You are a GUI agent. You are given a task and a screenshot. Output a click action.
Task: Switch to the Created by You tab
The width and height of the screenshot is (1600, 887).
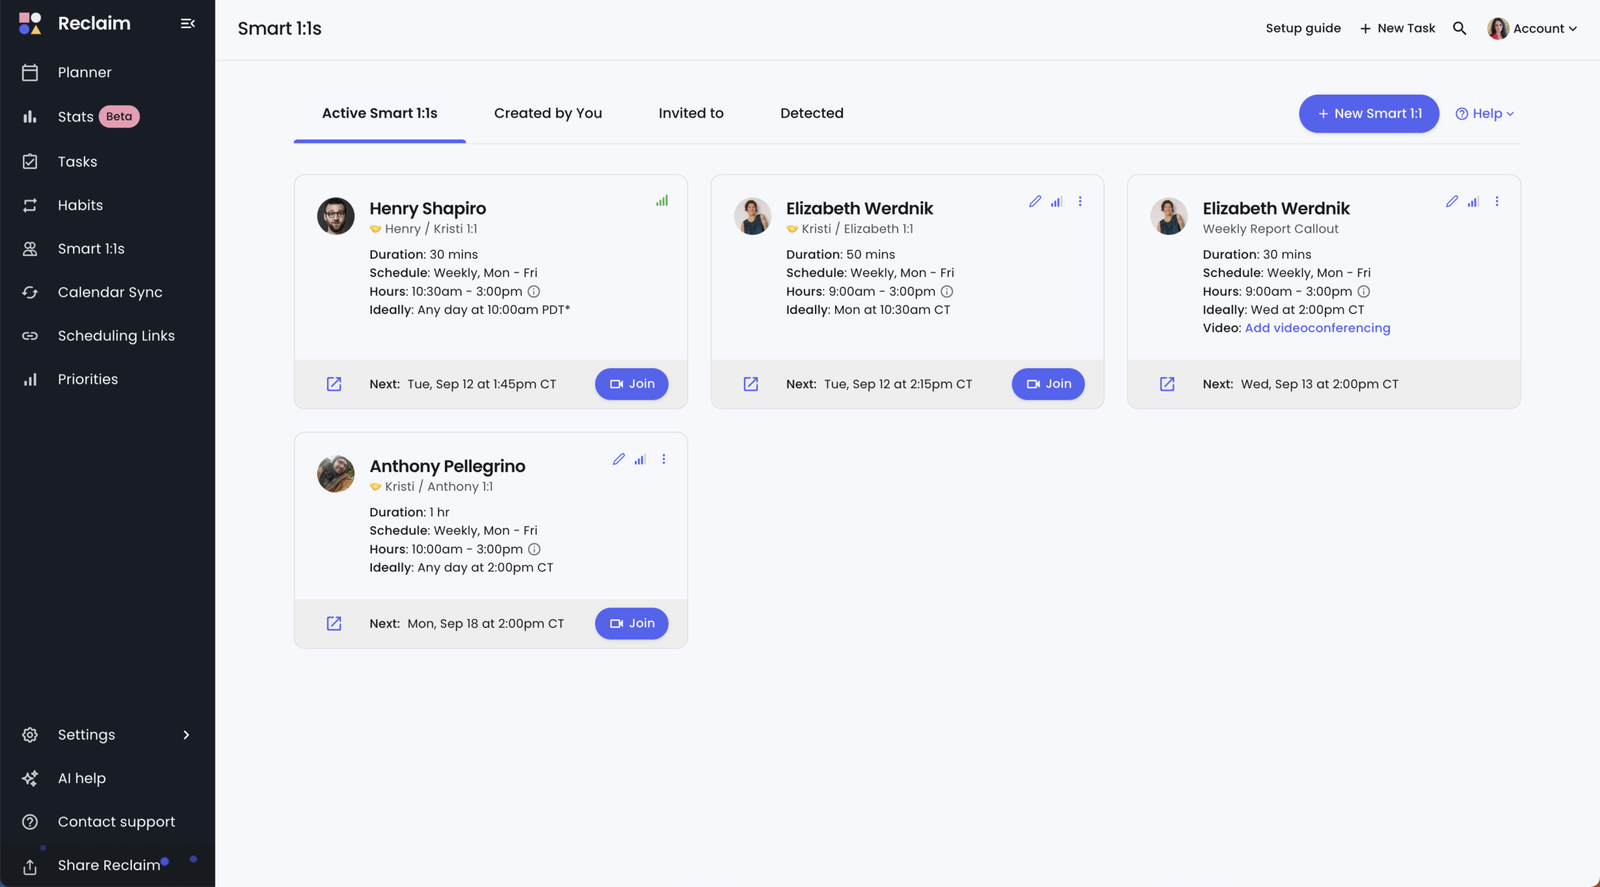(x=548, y=113)
